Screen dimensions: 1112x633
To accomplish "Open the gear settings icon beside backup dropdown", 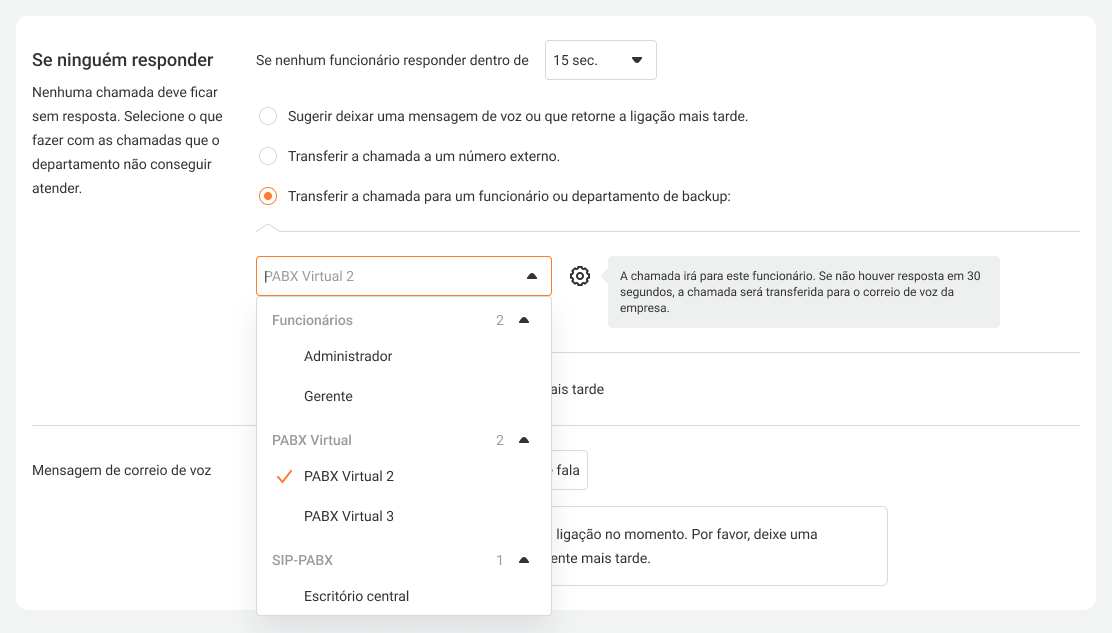I will (x=580, y=276).
